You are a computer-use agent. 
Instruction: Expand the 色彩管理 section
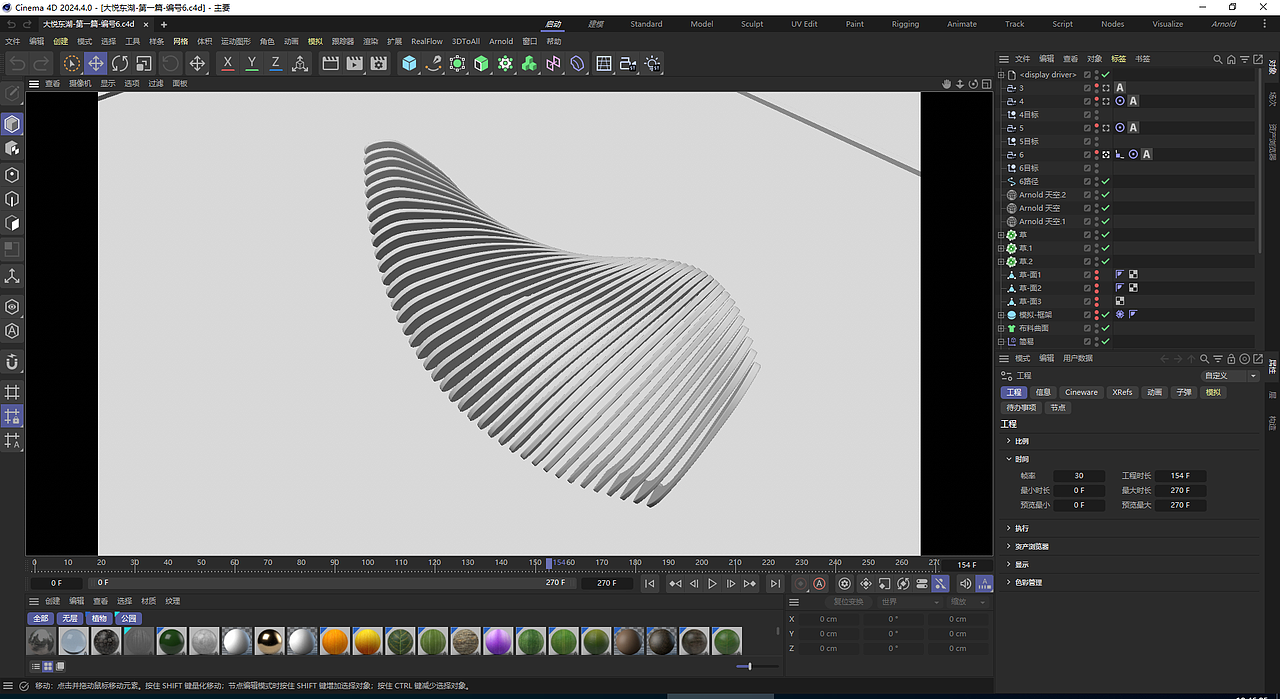[x=1008, y=582]
